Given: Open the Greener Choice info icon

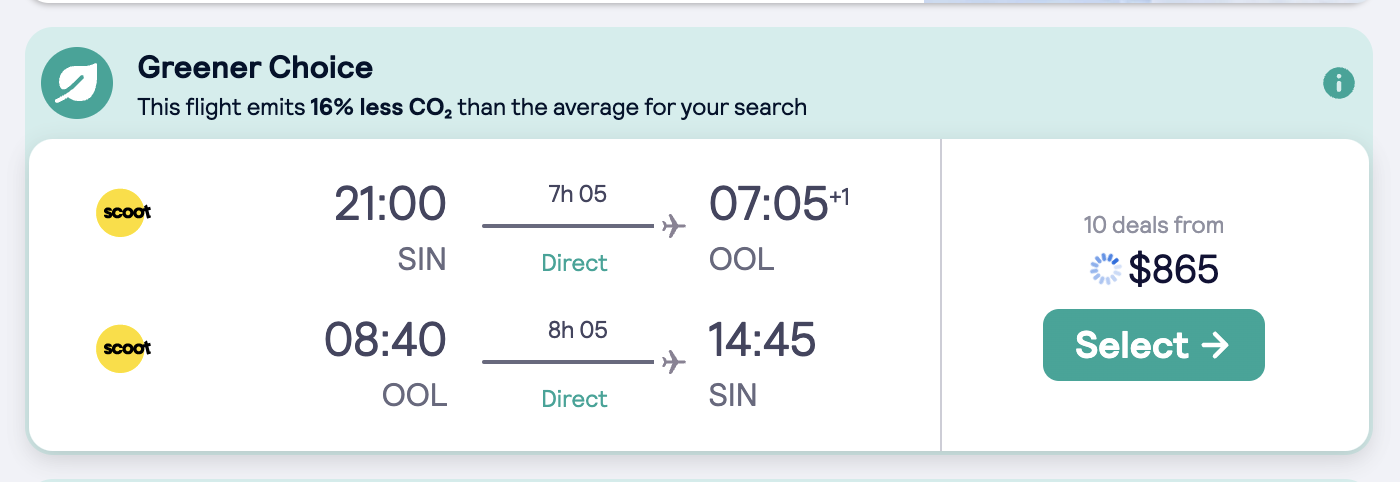Looking at the screenshot, I should [x=1338, y=82].
